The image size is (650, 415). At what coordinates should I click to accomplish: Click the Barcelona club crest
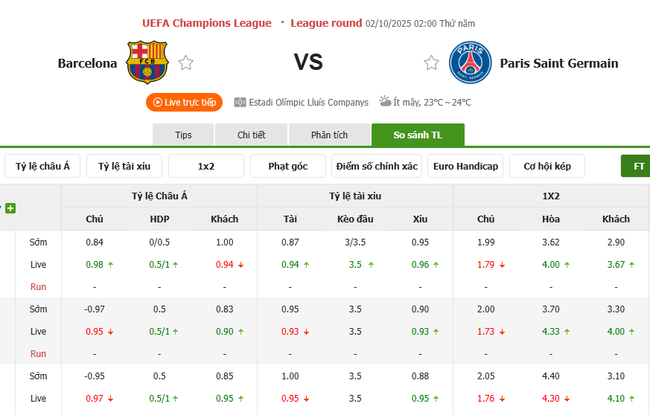(x=148, y=62)
